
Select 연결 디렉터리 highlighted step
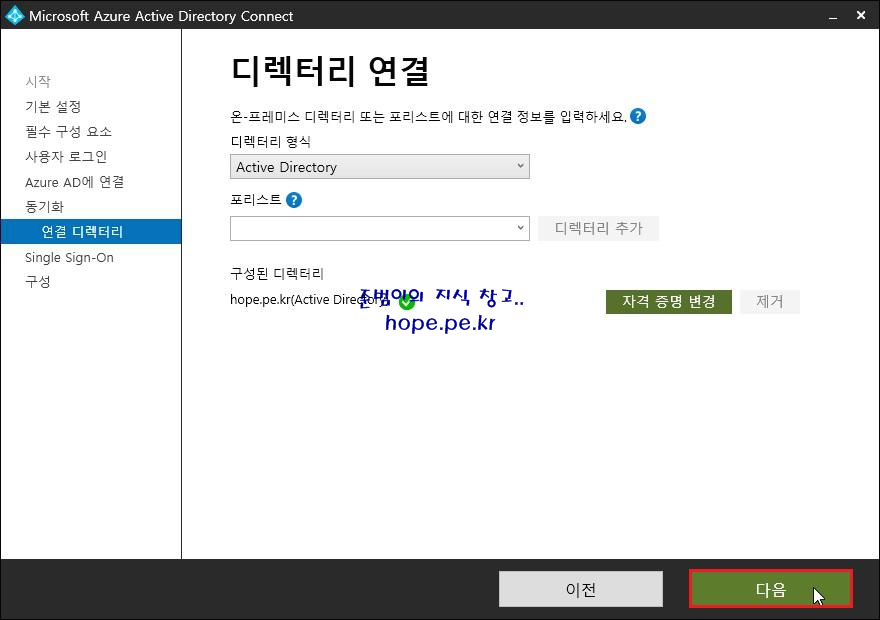click(x=91, y=232)
